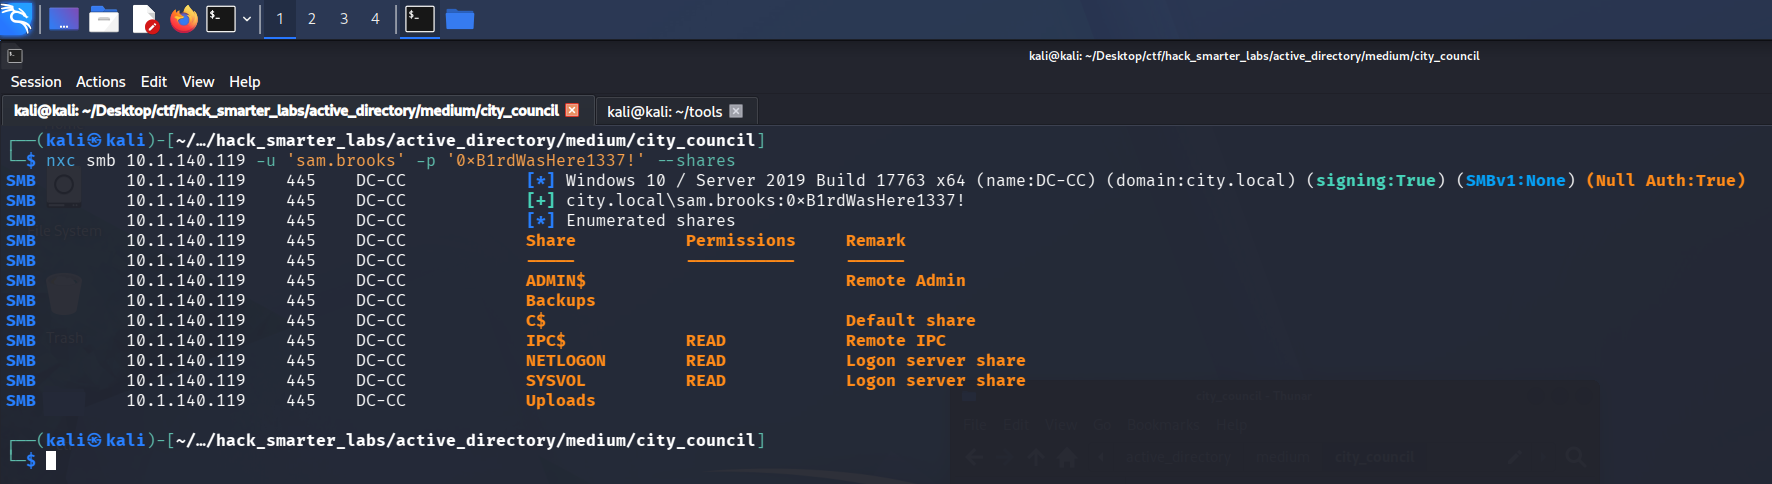Click the terminal prompt input cursor
The width and height of the screenshot is (1772, 484).
click(51, 460)
